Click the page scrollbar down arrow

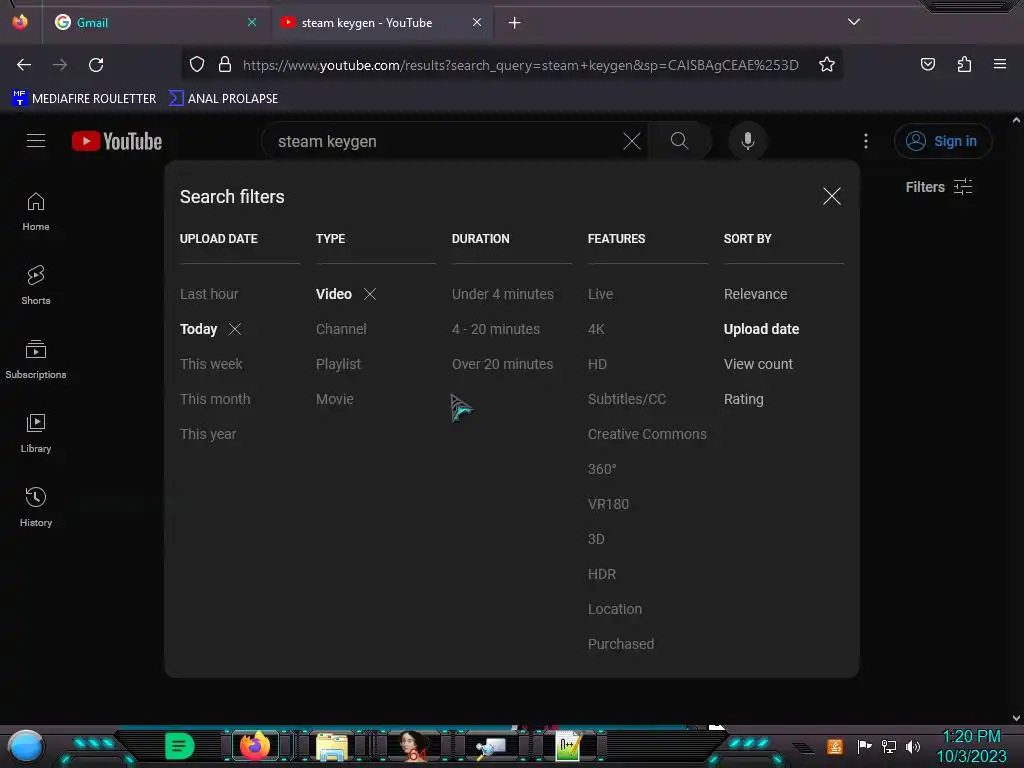1016,718
